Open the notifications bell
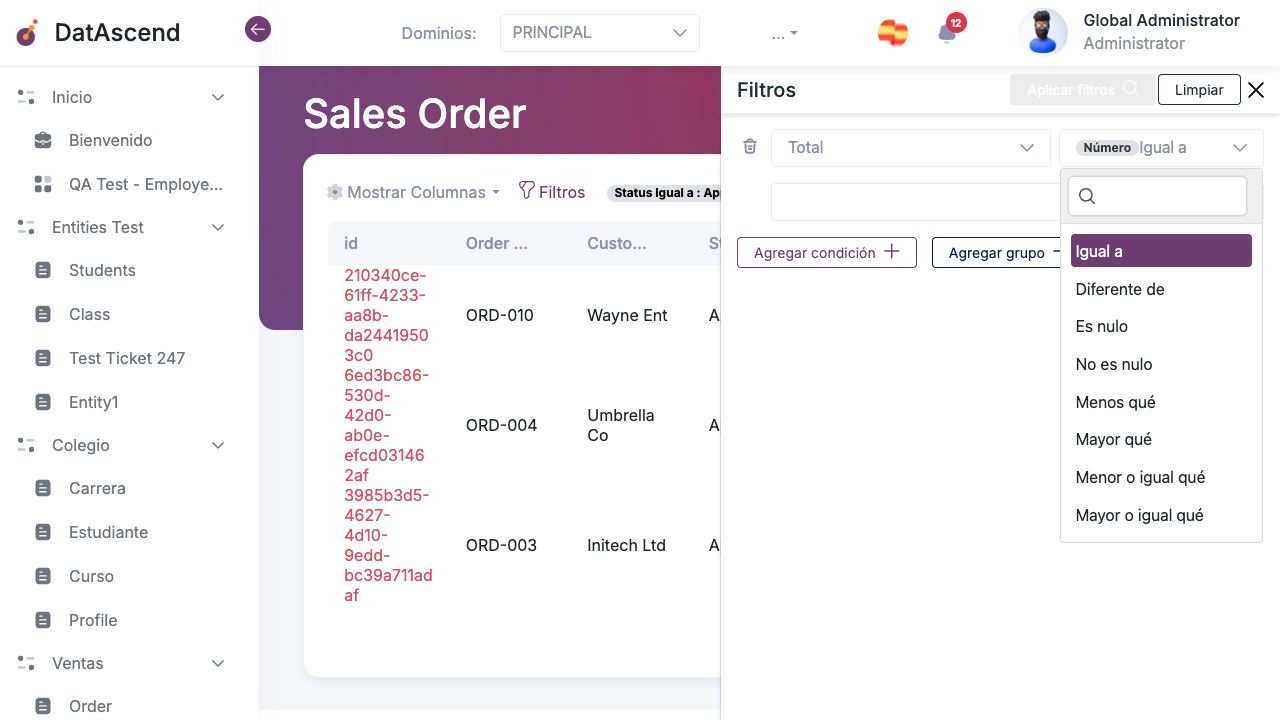This screenshot has height=720, width=1280. pos(947,33)
